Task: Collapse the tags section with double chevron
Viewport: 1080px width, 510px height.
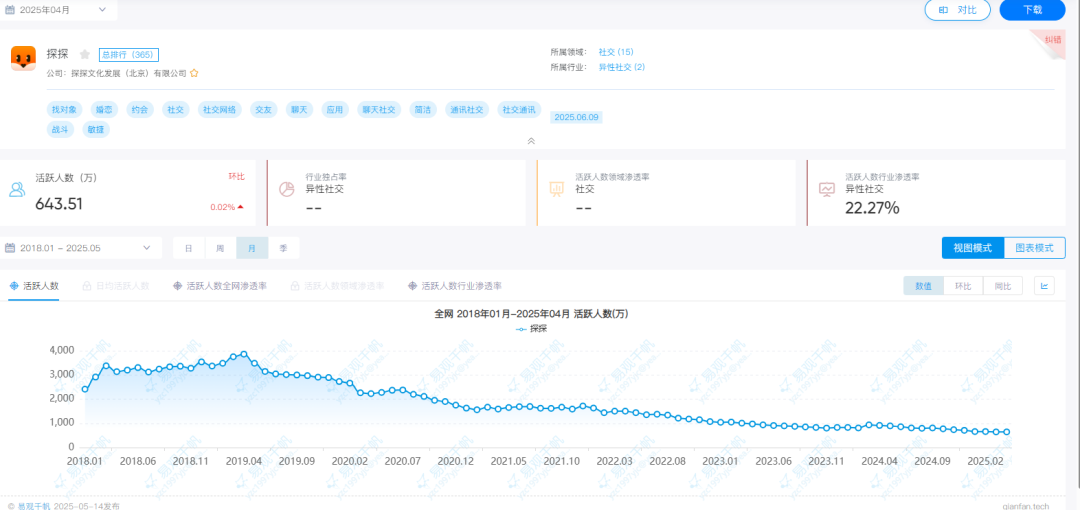Action: (x=531, y=141)
